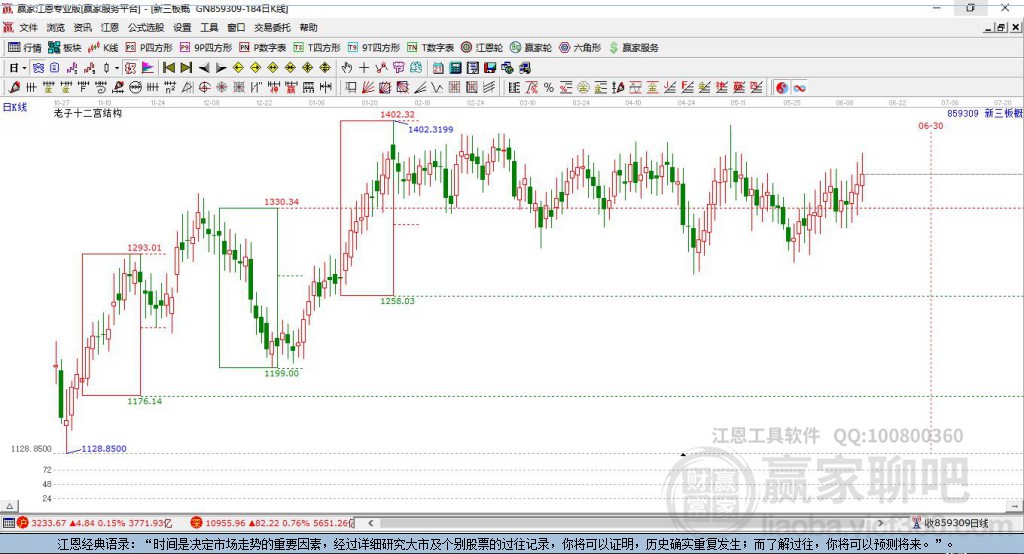Open the 交易委托 menu
The image size is (1024, 554).
[272, 27]
